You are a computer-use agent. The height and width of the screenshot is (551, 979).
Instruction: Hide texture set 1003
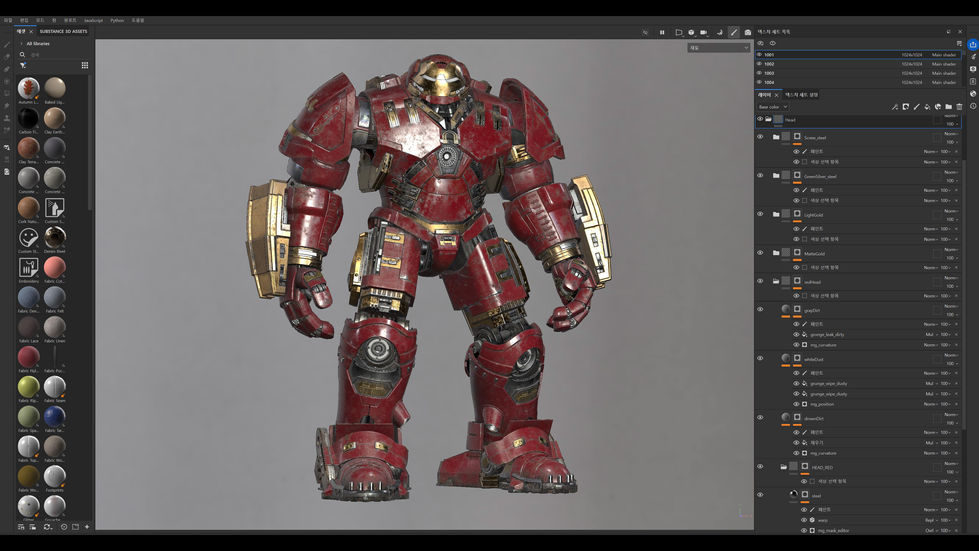coord(759,73)
